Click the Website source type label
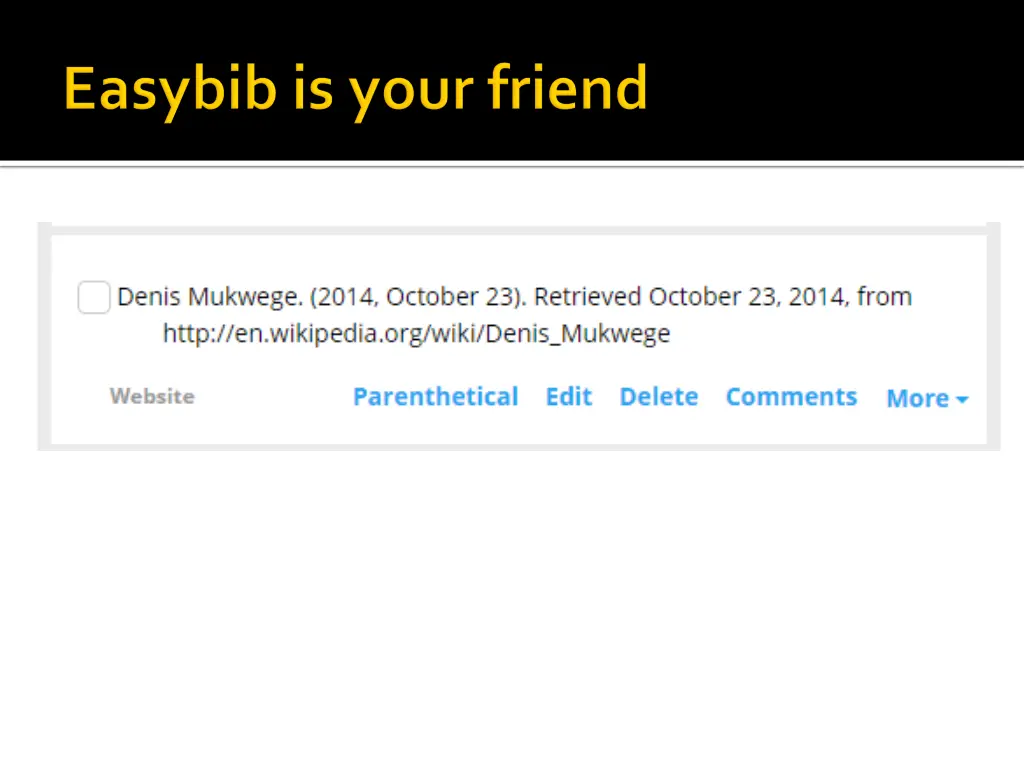 pyautogui.click(x=152, y=396)
